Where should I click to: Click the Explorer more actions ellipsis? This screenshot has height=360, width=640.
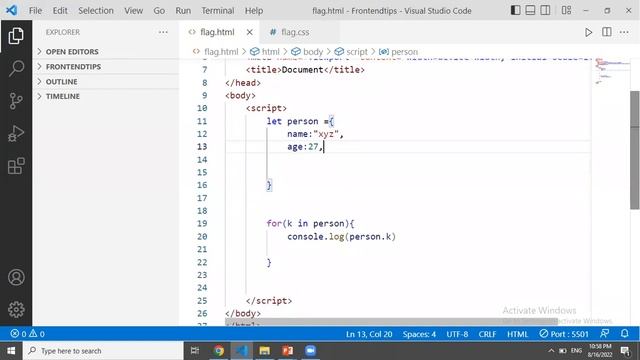pyautogui.click(x=163, y=32)
